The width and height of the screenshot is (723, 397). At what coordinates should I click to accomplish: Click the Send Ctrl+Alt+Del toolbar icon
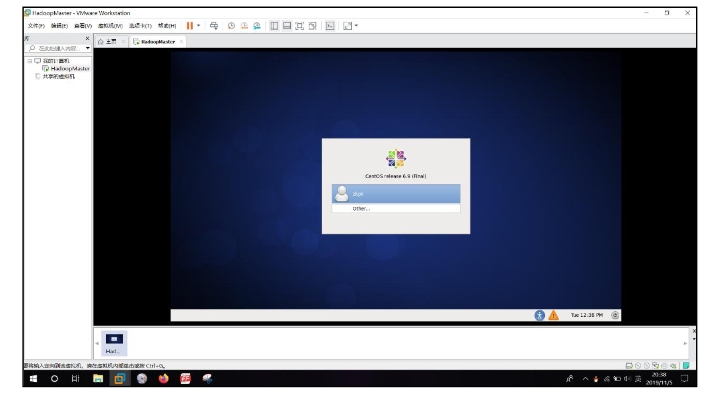click(x=214, y=26)
